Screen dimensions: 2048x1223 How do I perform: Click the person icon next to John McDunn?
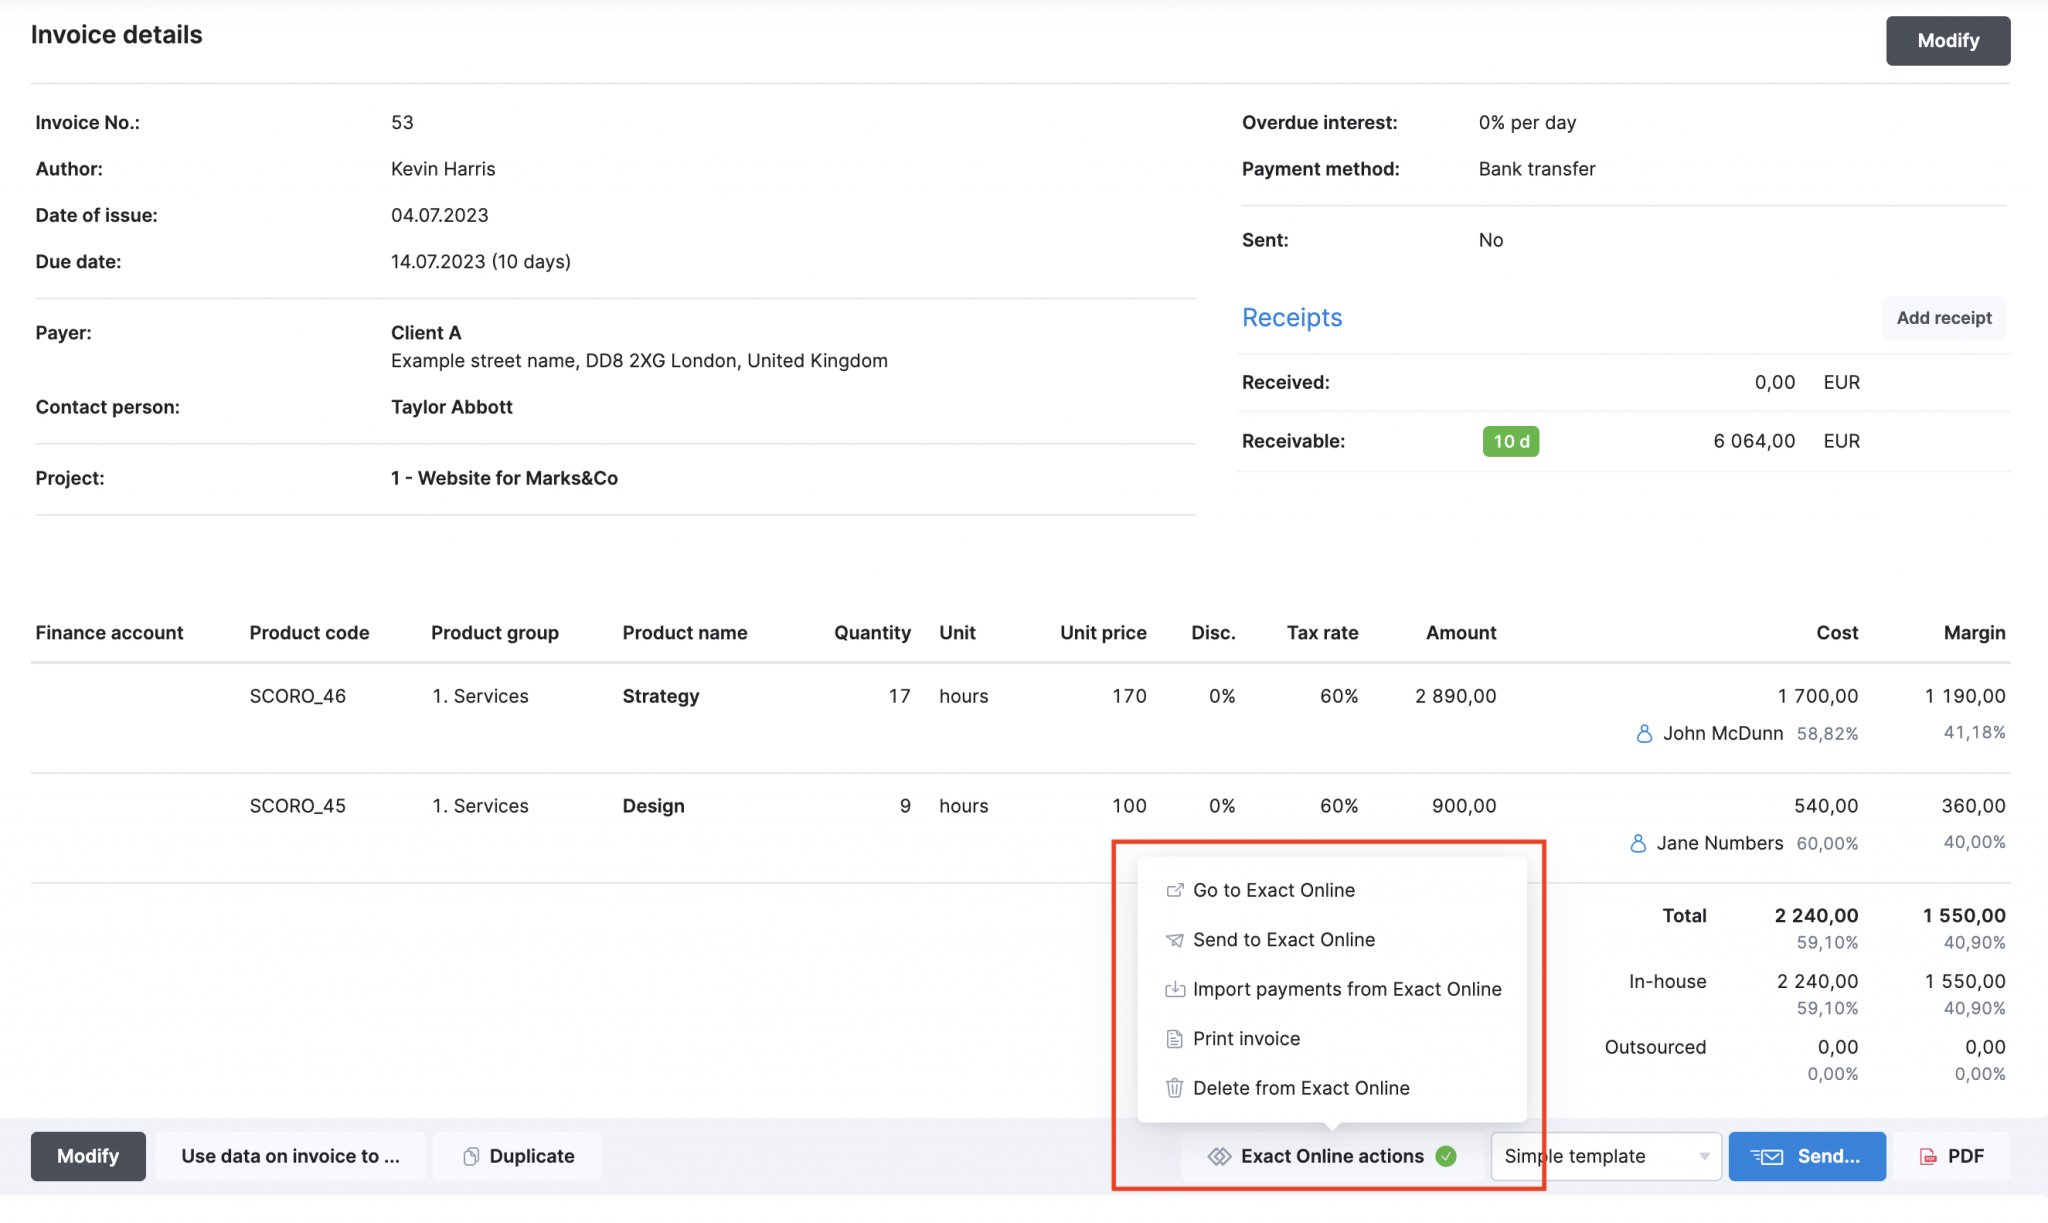click(1643, 733)
